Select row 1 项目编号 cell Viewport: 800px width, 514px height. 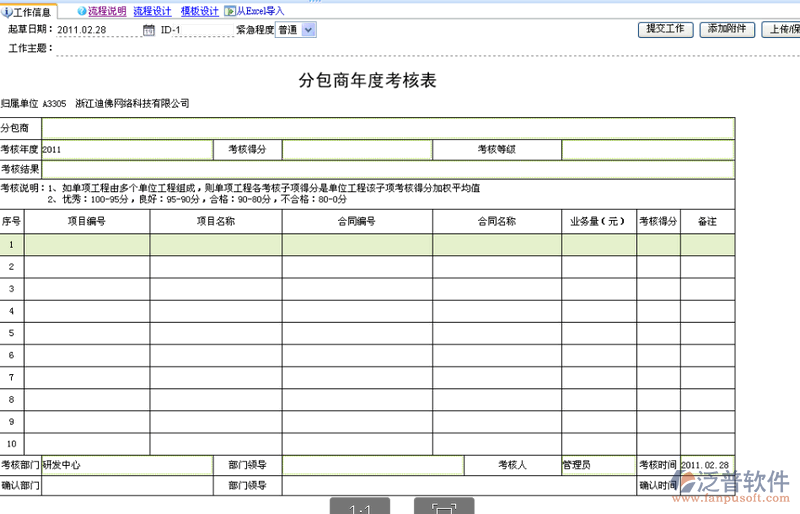pos(87,244)
